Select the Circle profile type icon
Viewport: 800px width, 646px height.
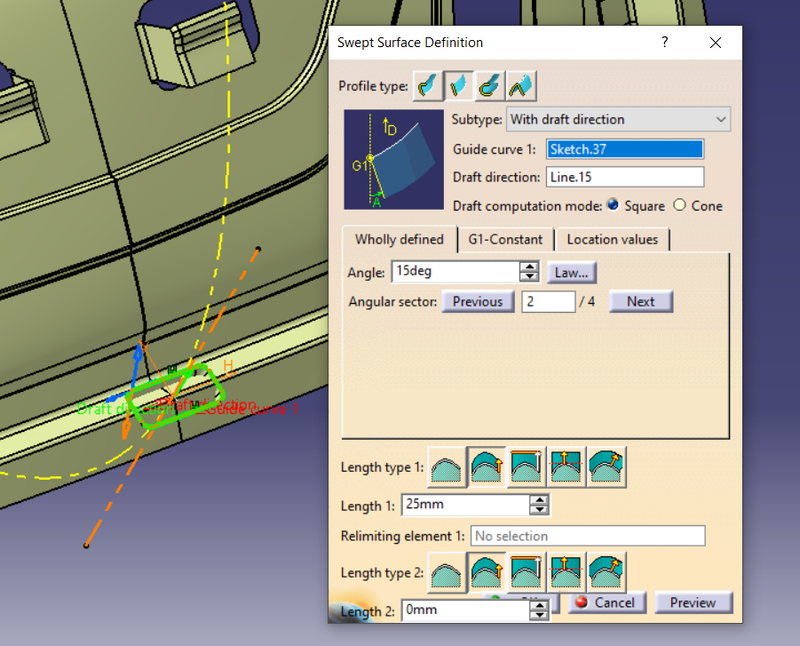(489, 86)
